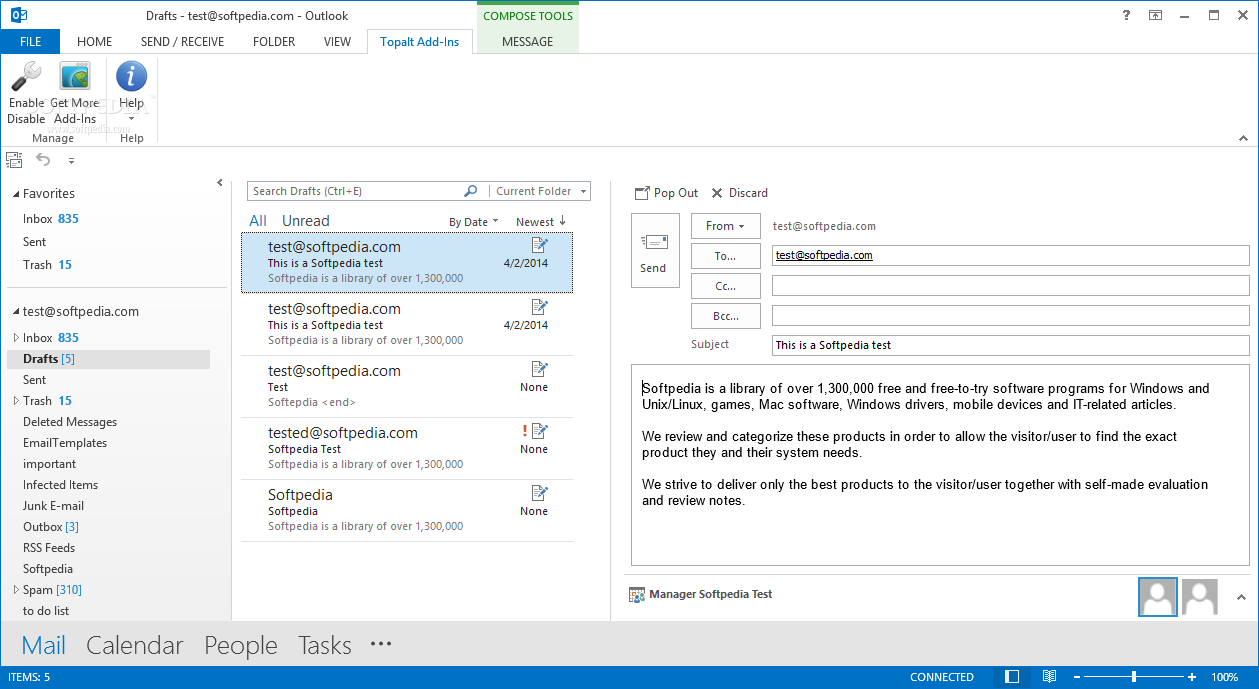Click zoom in plus button
This screenshot has width=1259, height=689.
point(1194,677)
